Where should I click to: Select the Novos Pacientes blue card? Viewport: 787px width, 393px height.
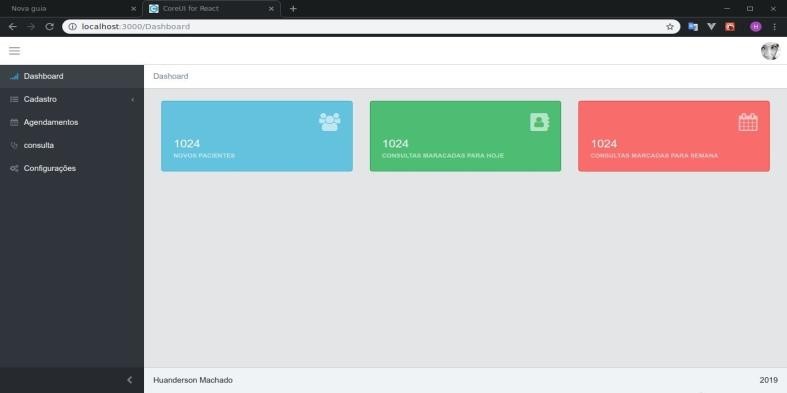click(x=257, y=136)
